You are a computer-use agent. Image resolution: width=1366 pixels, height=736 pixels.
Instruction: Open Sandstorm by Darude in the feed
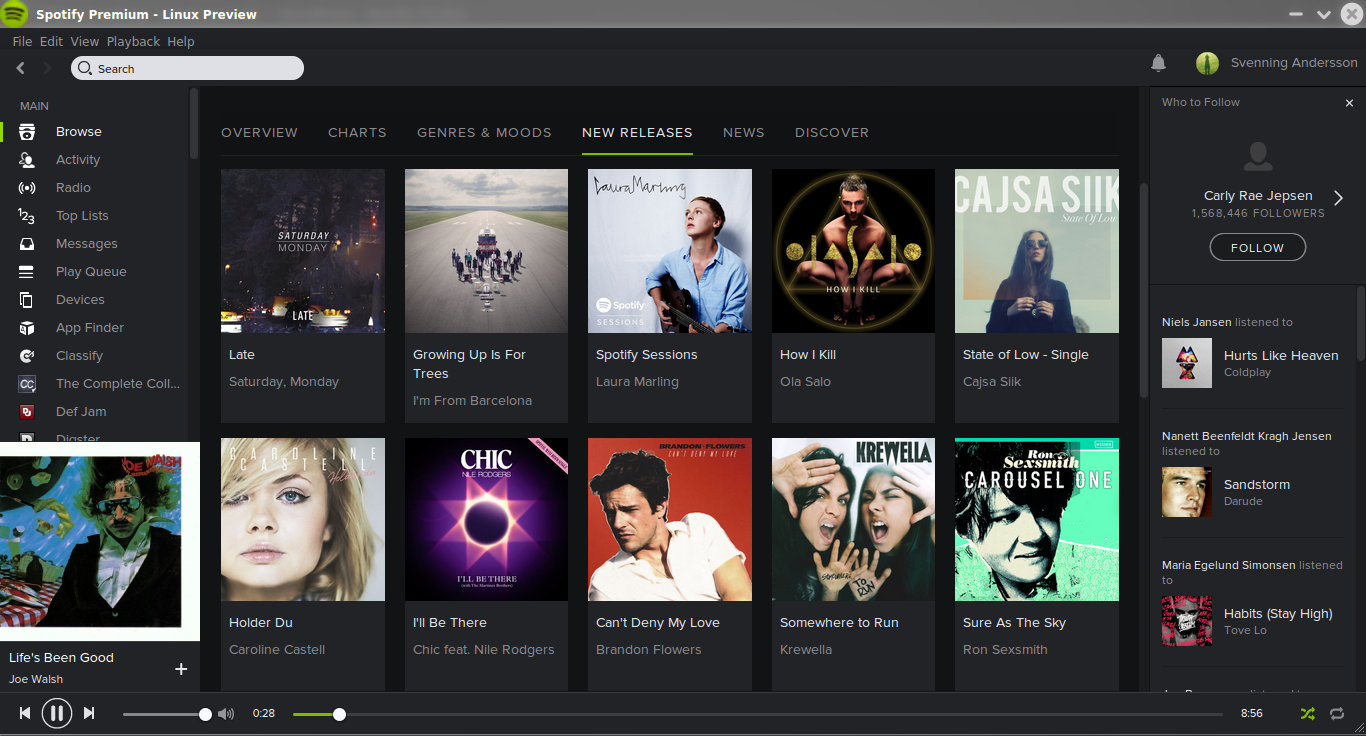pos(1257,484)
